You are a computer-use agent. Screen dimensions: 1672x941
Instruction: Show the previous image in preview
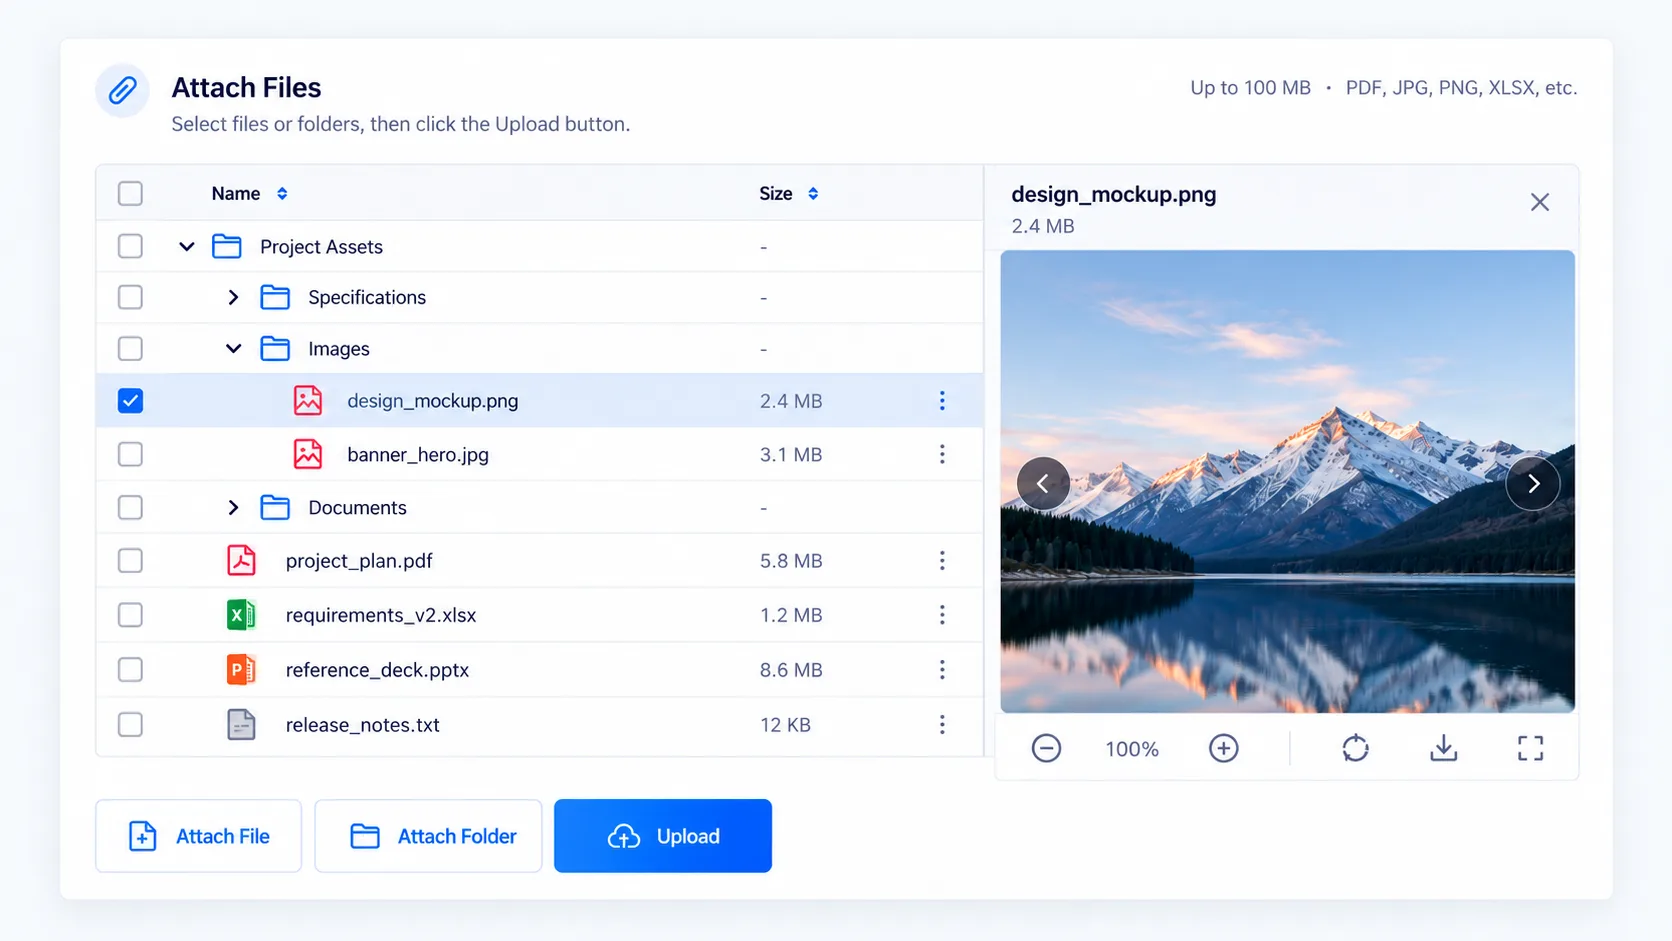tap(1043, 484)
